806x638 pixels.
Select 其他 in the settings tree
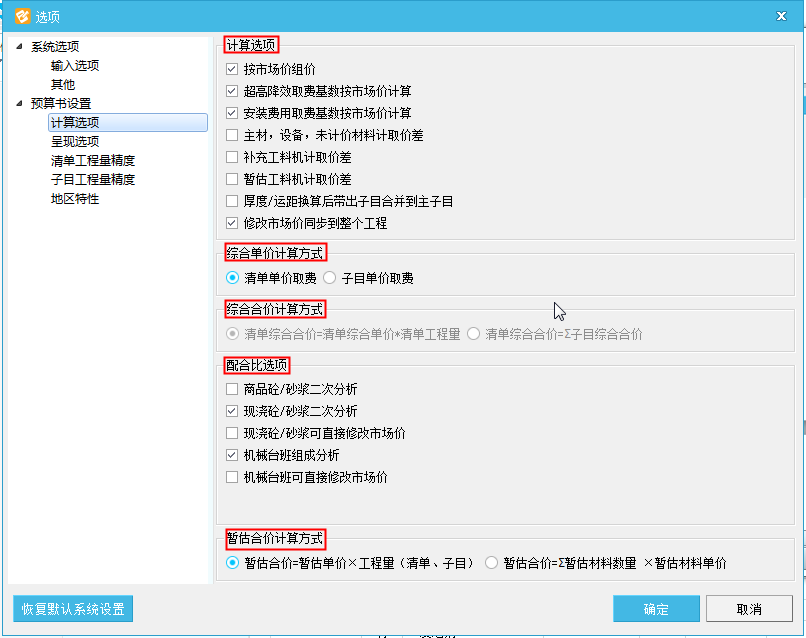click(62, 85)
